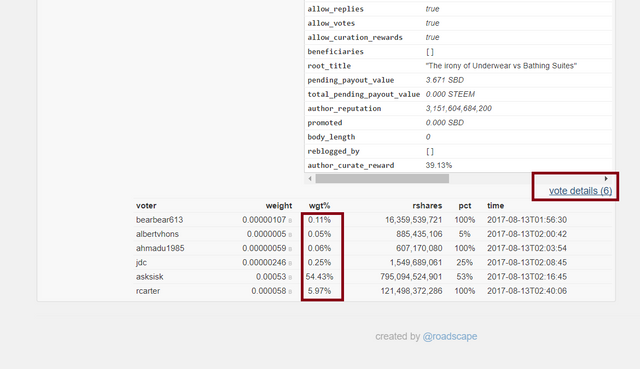Click the beneficiaries key label

335,51
